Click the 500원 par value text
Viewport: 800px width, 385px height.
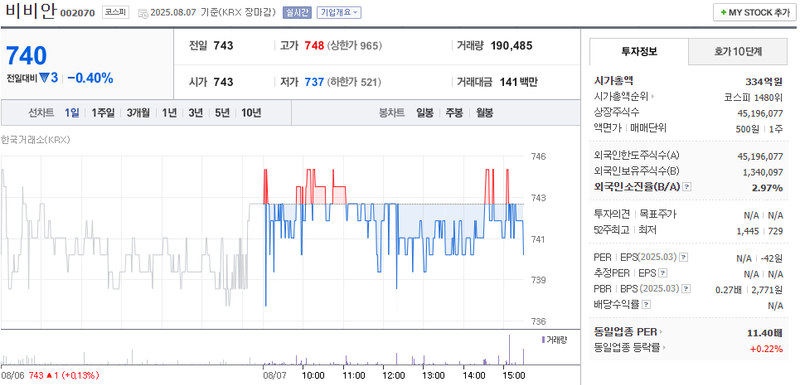[x=747, y=129]
